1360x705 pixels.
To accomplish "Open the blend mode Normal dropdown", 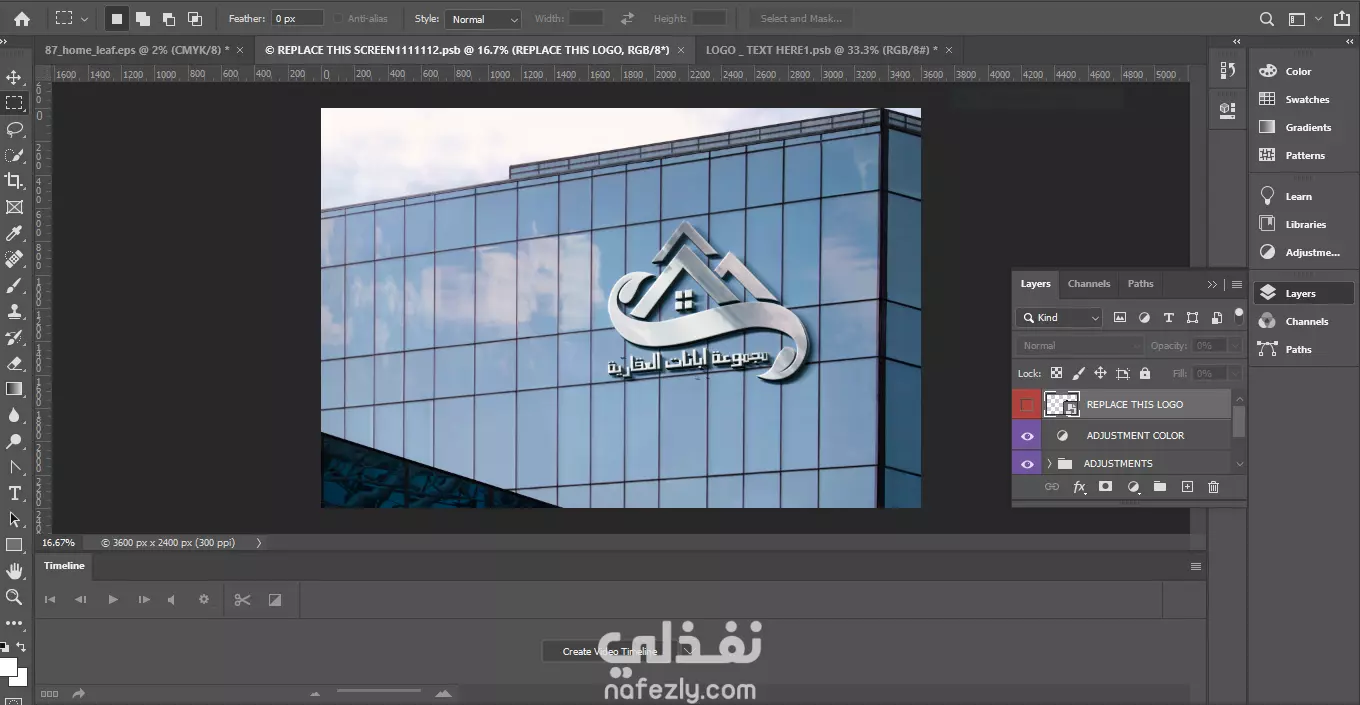I will click(1079, 345).
